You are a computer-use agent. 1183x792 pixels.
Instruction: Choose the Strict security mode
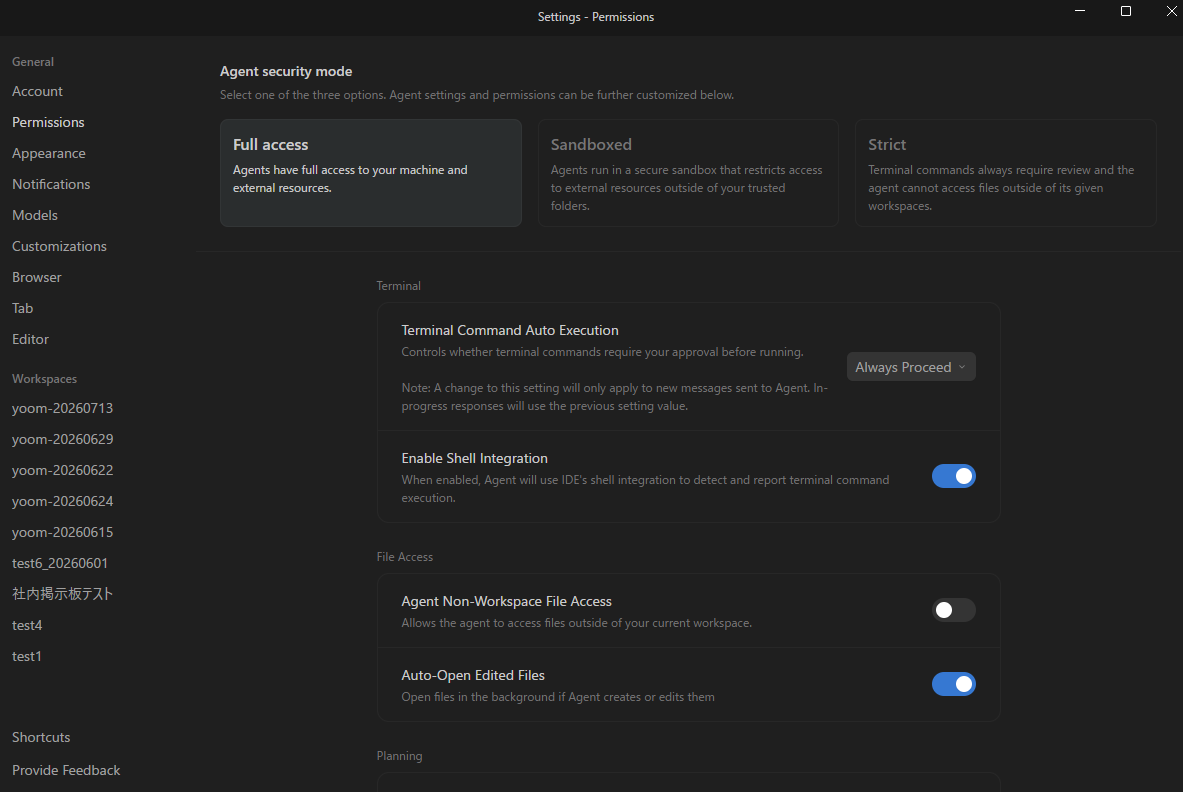(1006, 173)
